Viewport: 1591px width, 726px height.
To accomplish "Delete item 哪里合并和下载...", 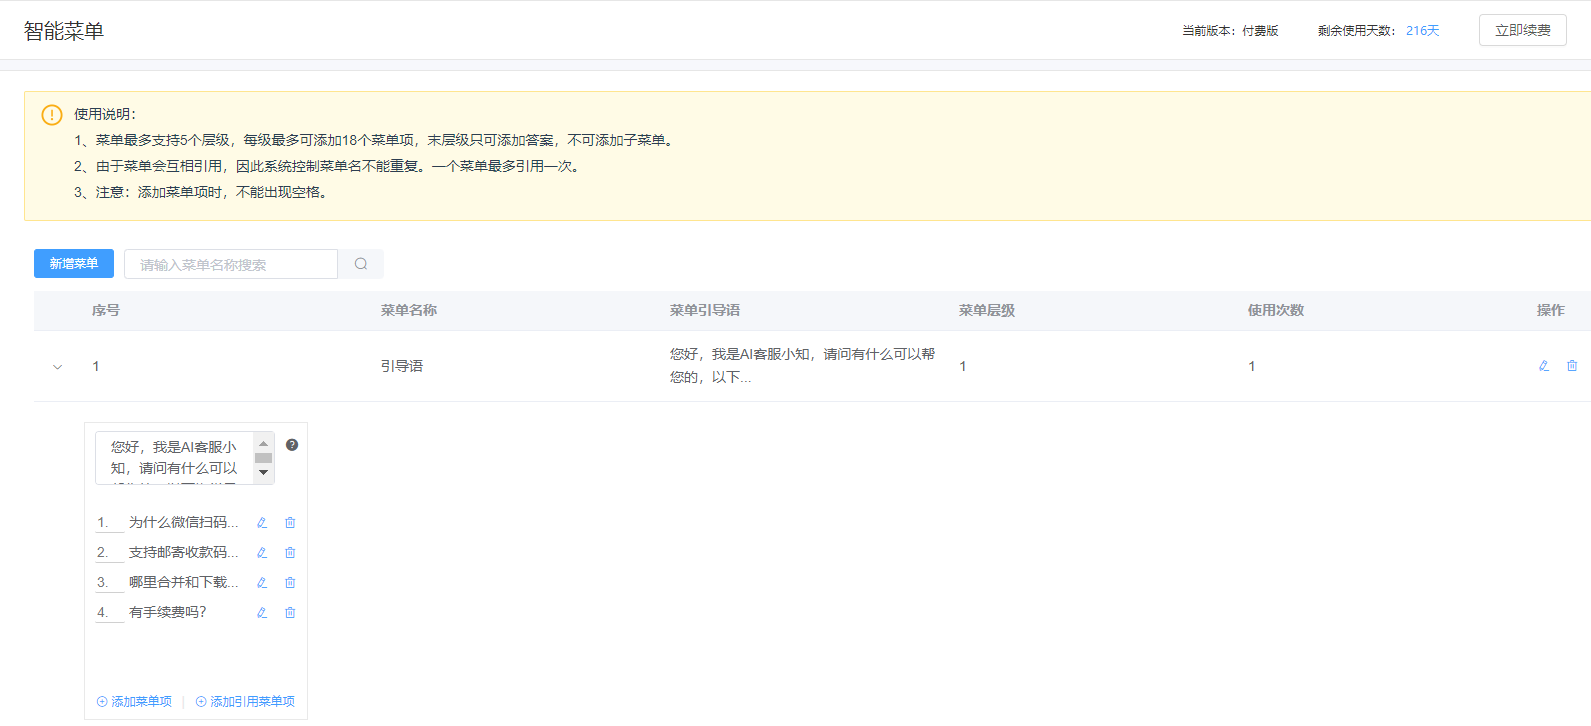I will (290, 583).
